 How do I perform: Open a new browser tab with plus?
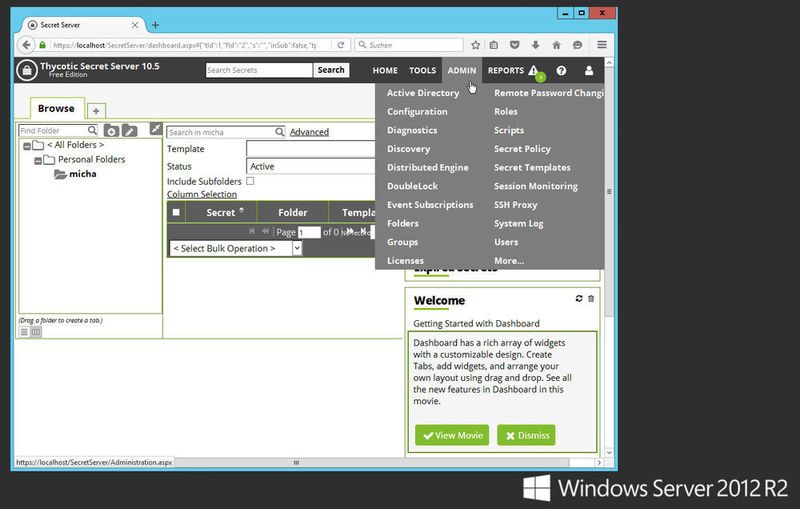pos(156,24)
